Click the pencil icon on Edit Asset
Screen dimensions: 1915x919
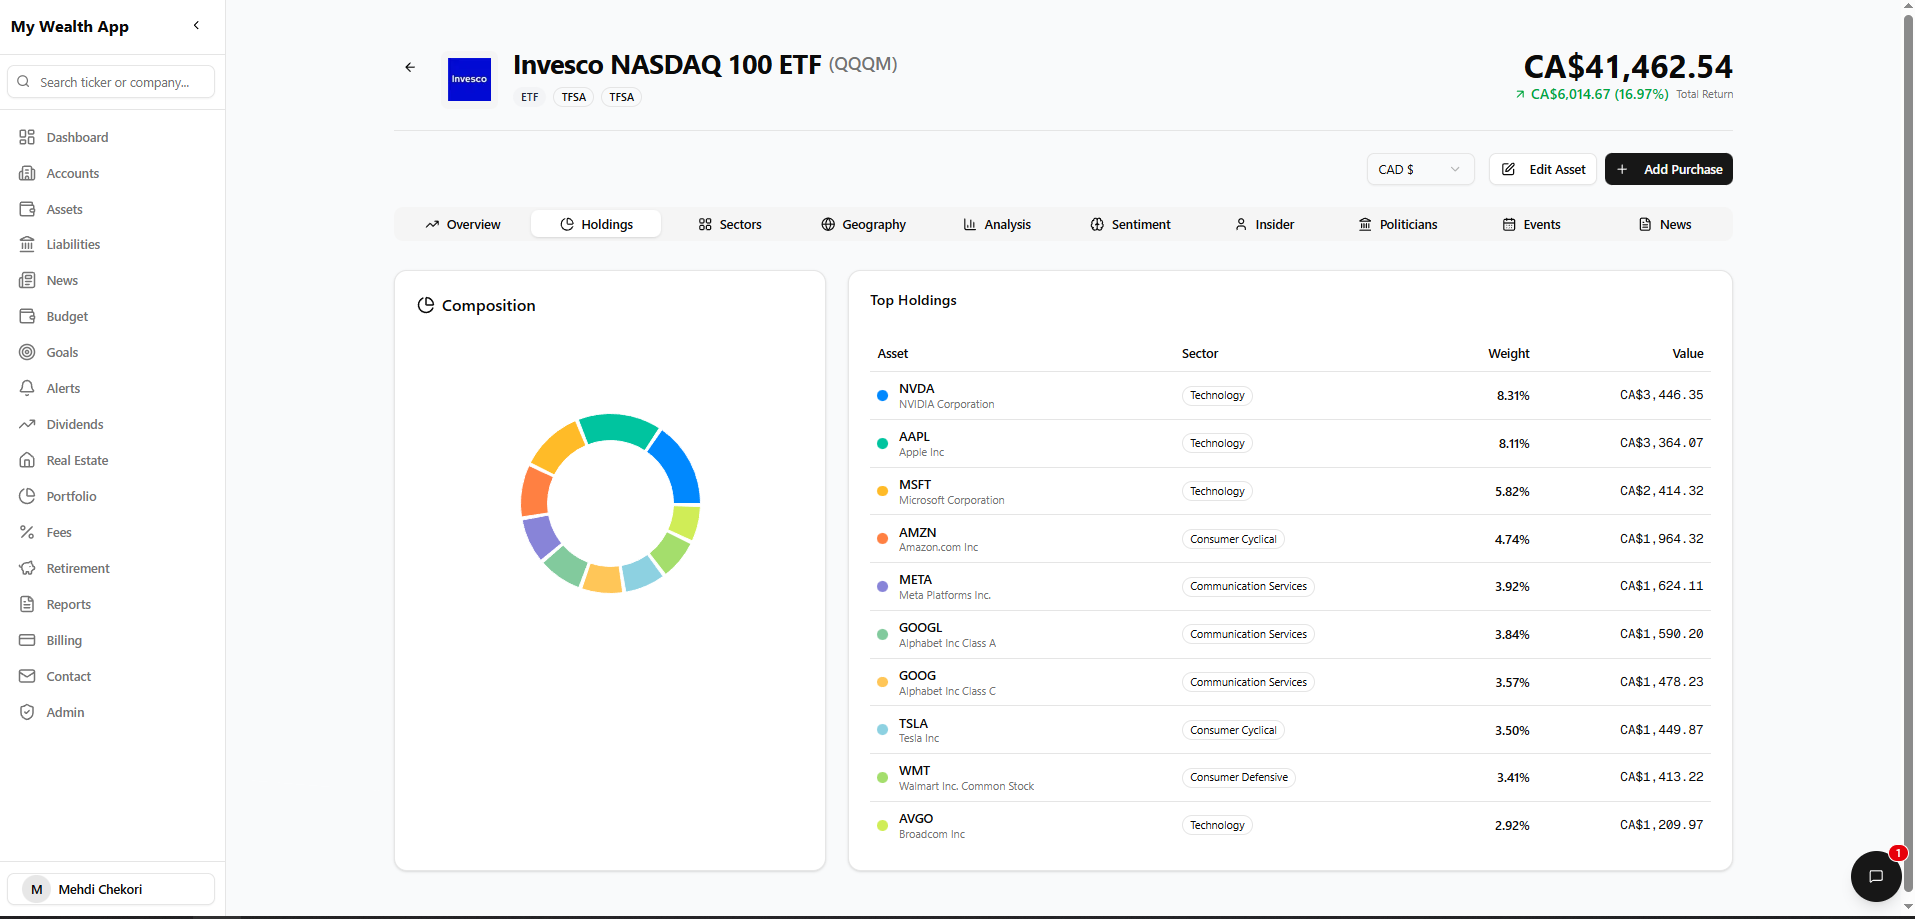(1509, 169)
